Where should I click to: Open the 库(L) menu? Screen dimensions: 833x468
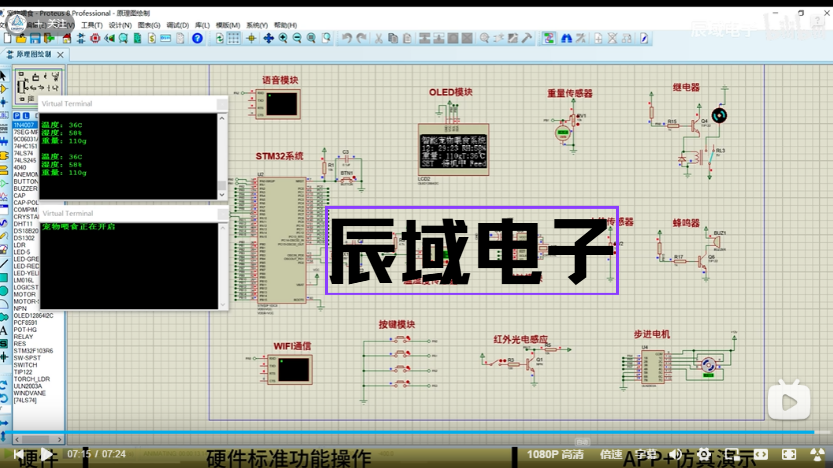202,25
